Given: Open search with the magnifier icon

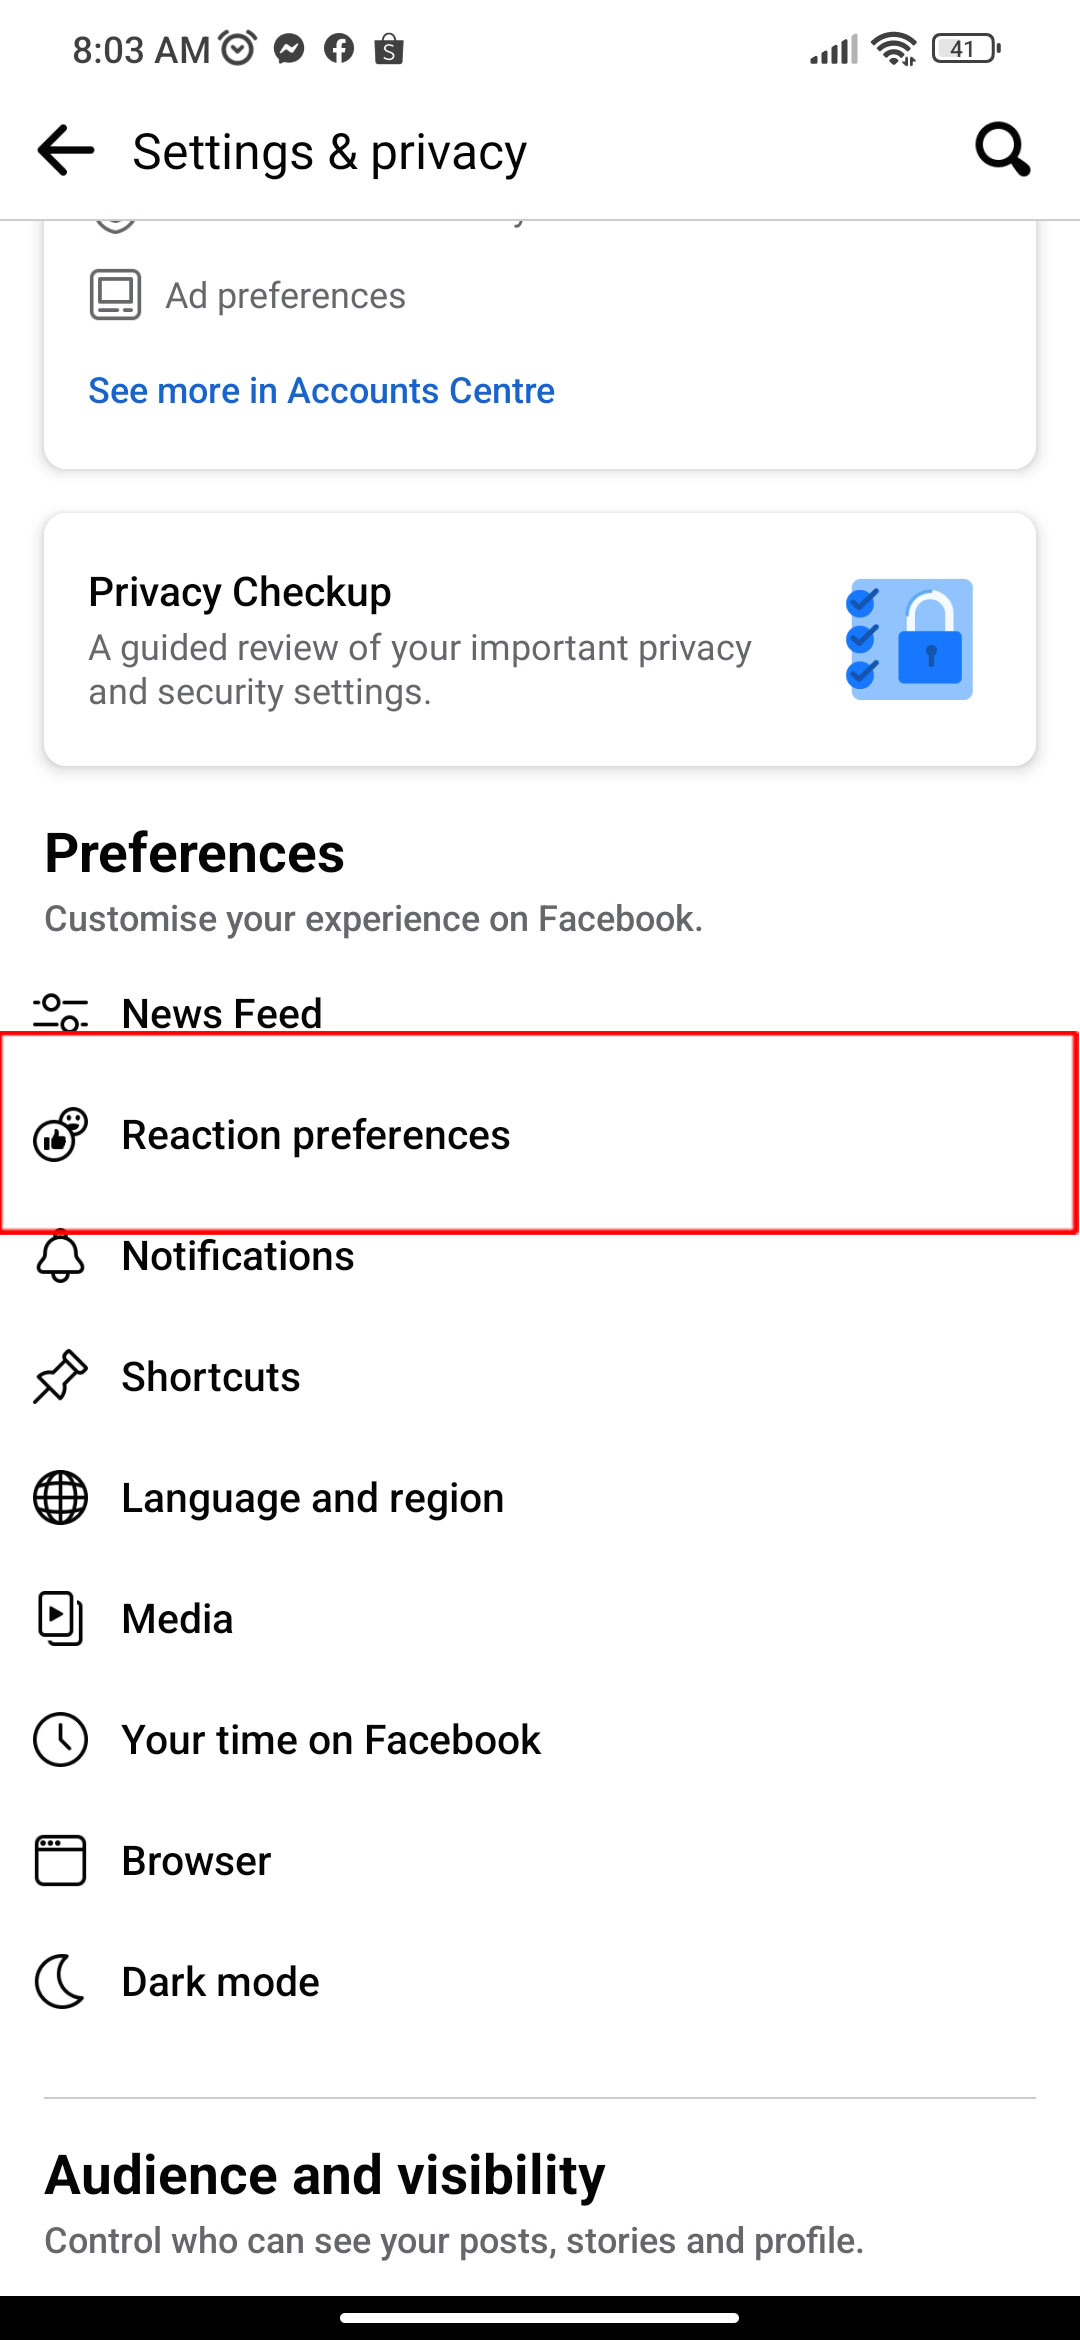Looking at the screenshot, I should [1003, 151].
